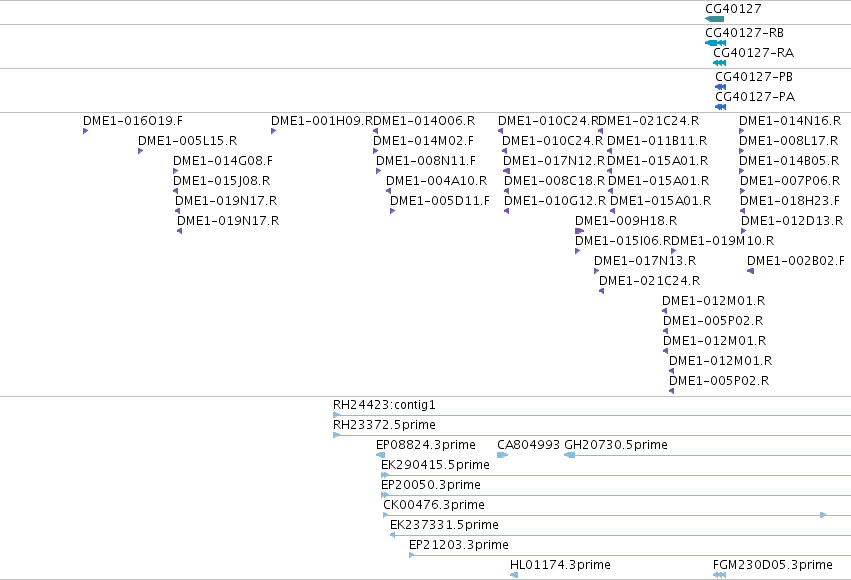This screenshot has width=851, height=580.
Task: Click the blue arrow under CA804993
Action: [503, 455]
